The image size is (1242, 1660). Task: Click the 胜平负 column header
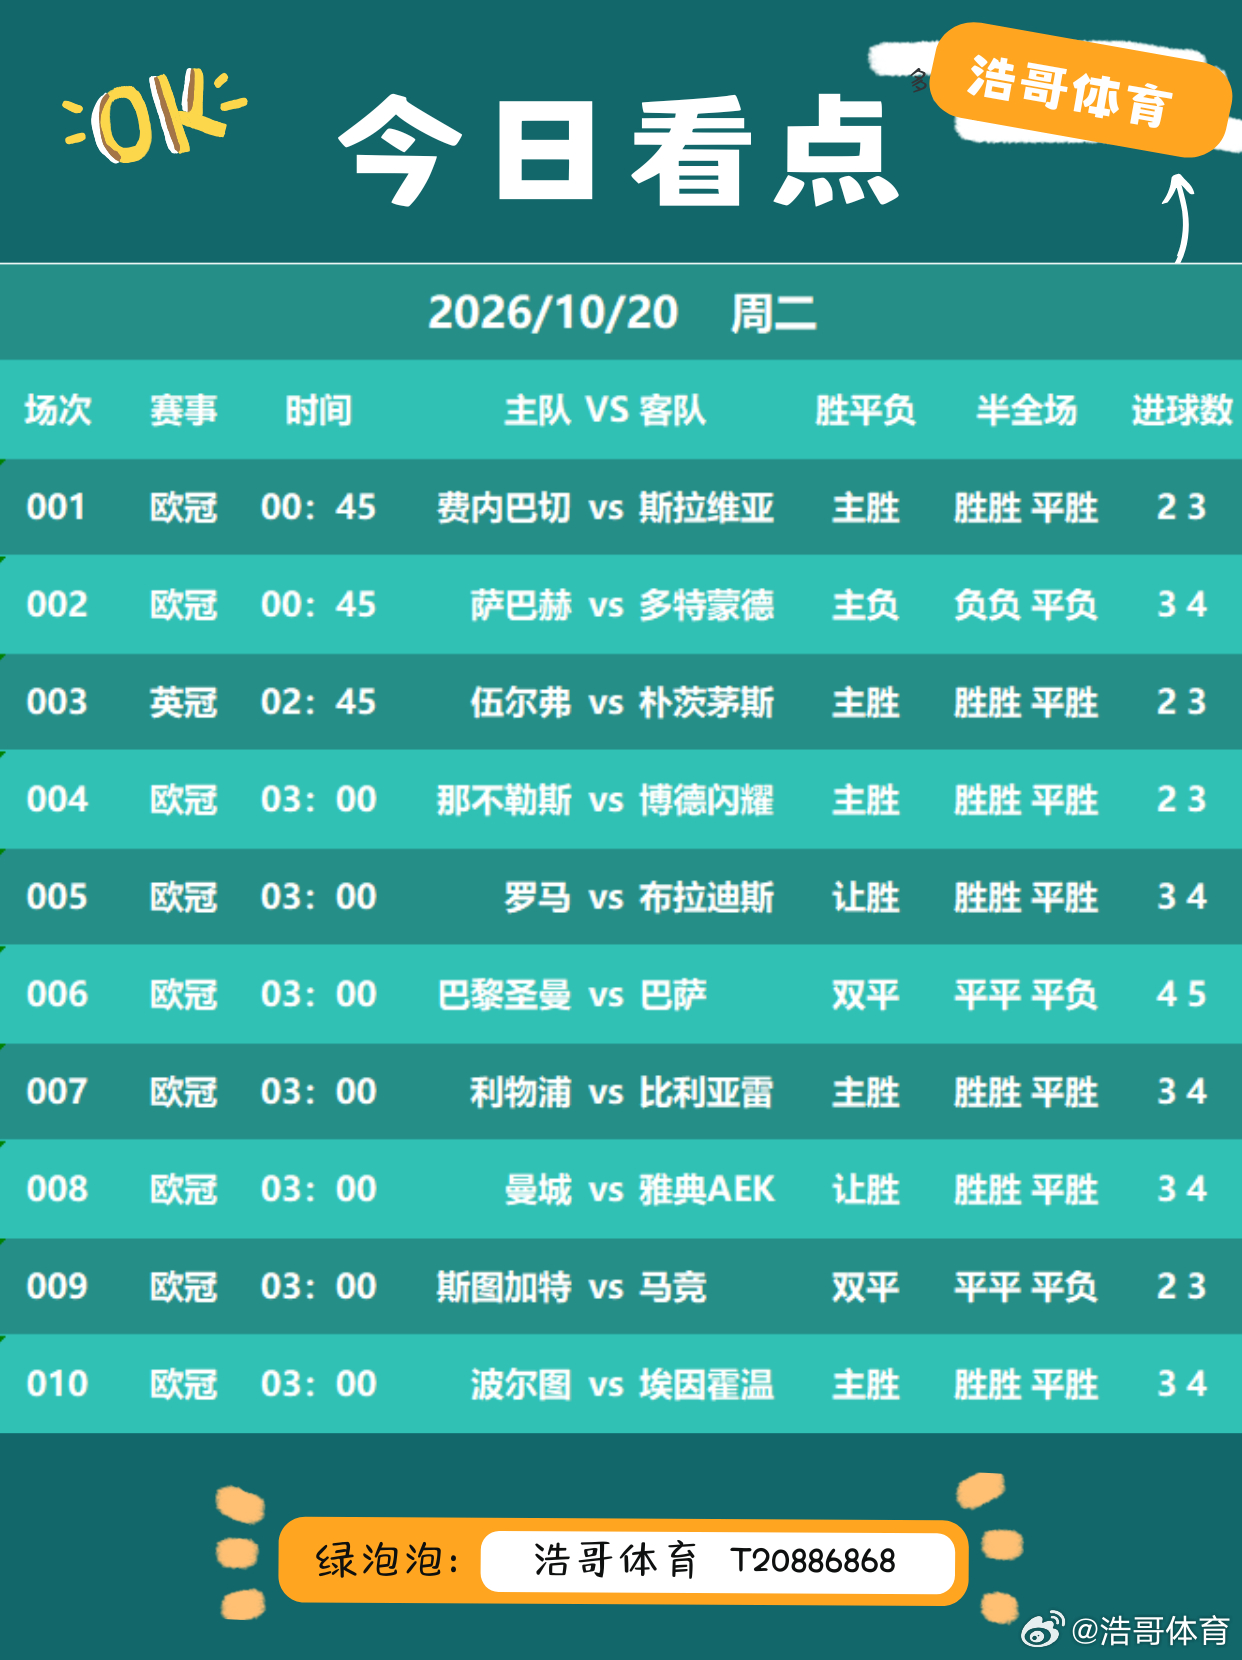865,410
